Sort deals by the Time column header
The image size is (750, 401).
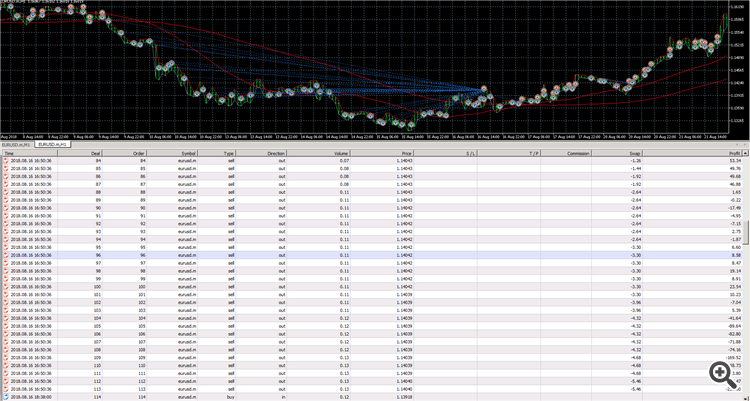(x=30, y=154)
